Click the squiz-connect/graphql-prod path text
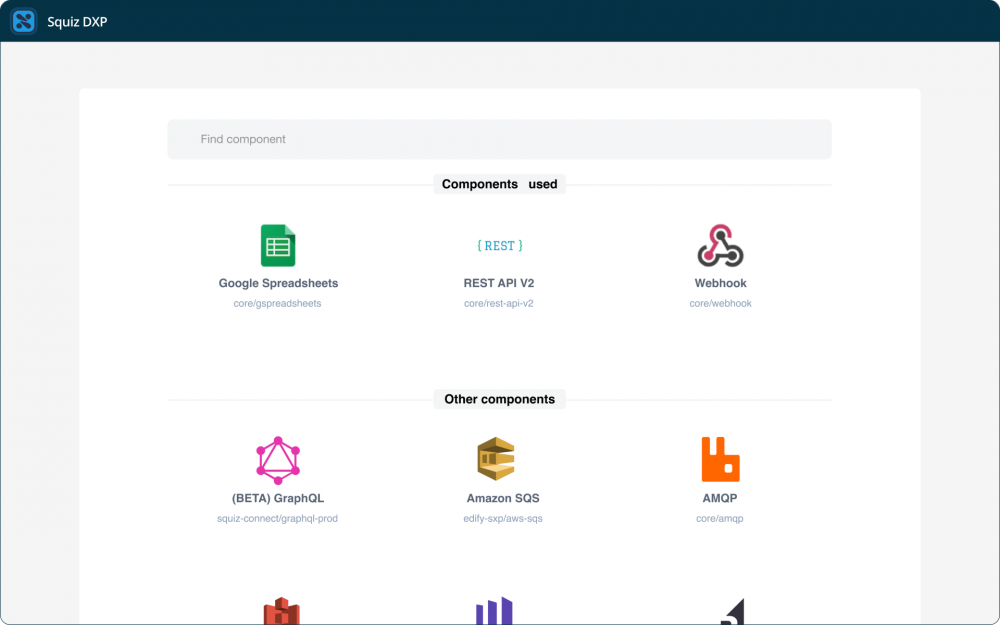This screenshot has width=1000, height=625. [278, 518]
